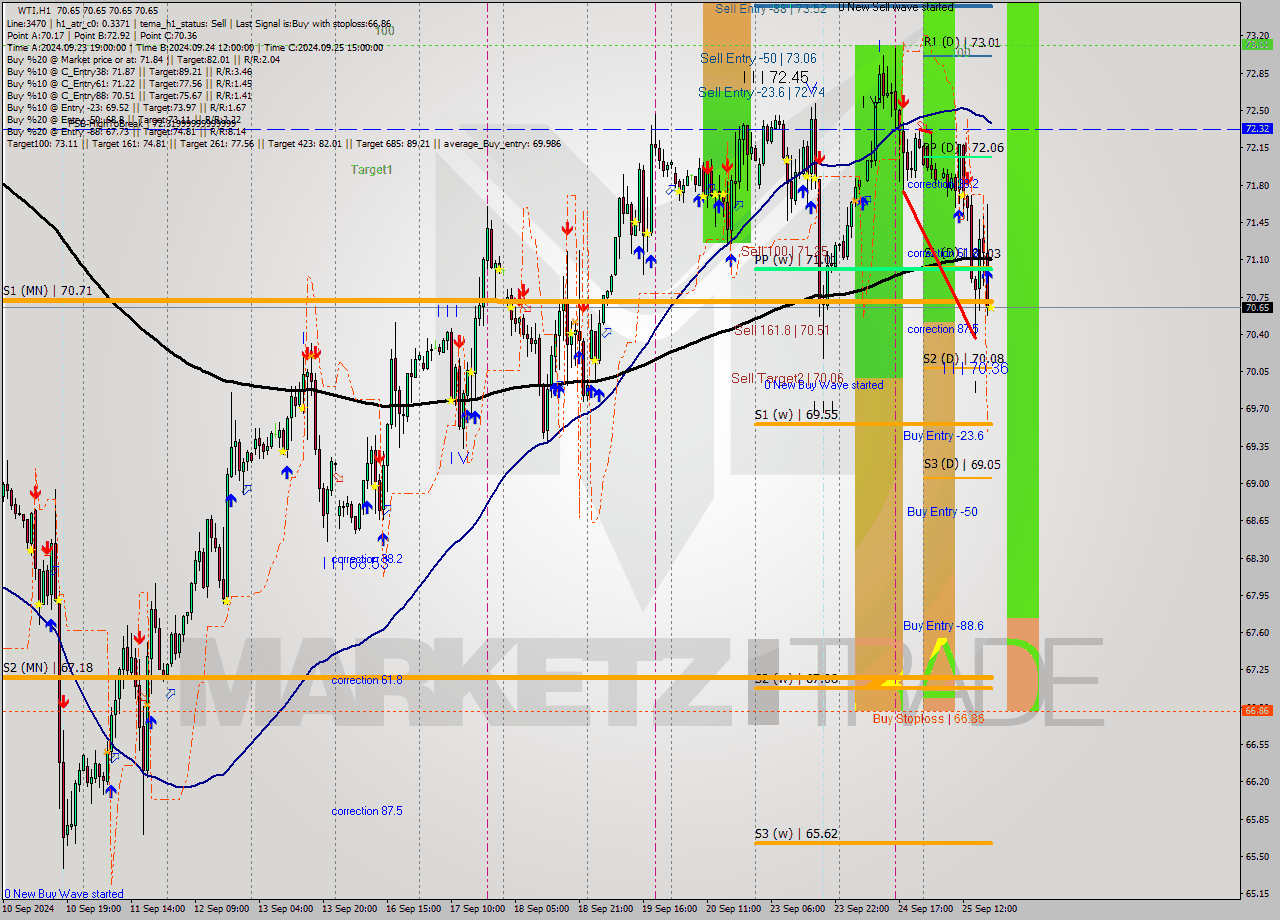Select the 'Line:3470' indicator status line

click(x=199, y=23)
